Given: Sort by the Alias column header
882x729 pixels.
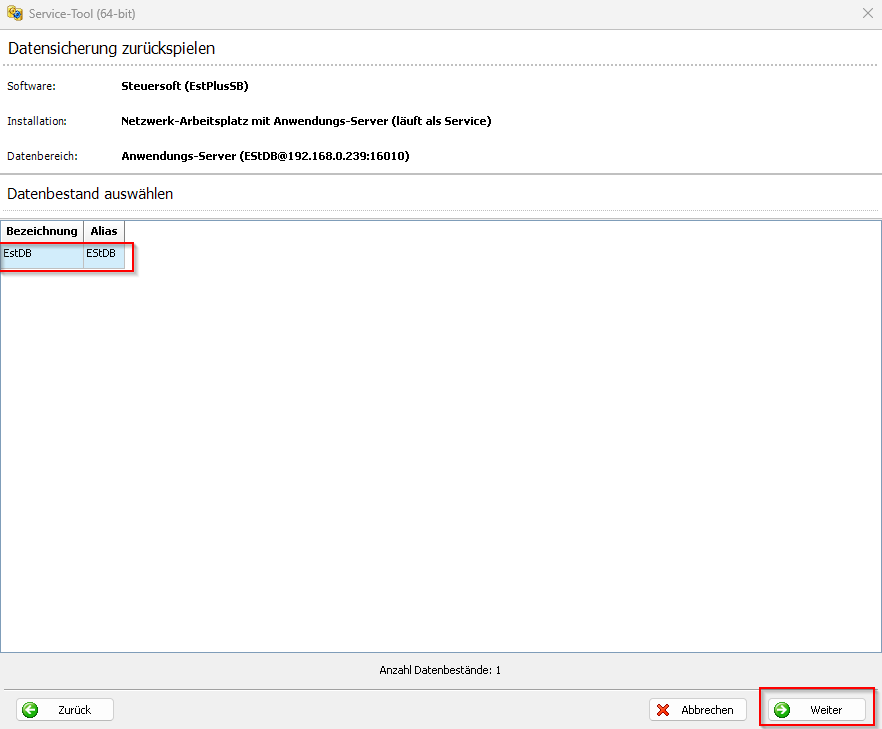Looking at the screenshot, I should [x=104, y=231].
